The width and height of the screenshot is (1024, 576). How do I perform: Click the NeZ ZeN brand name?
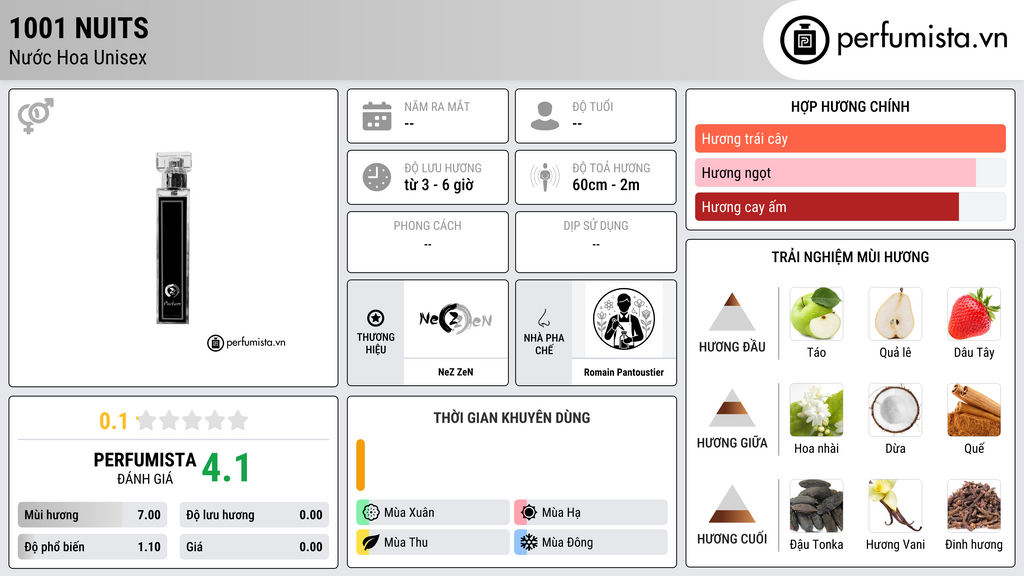click(456, 372)
